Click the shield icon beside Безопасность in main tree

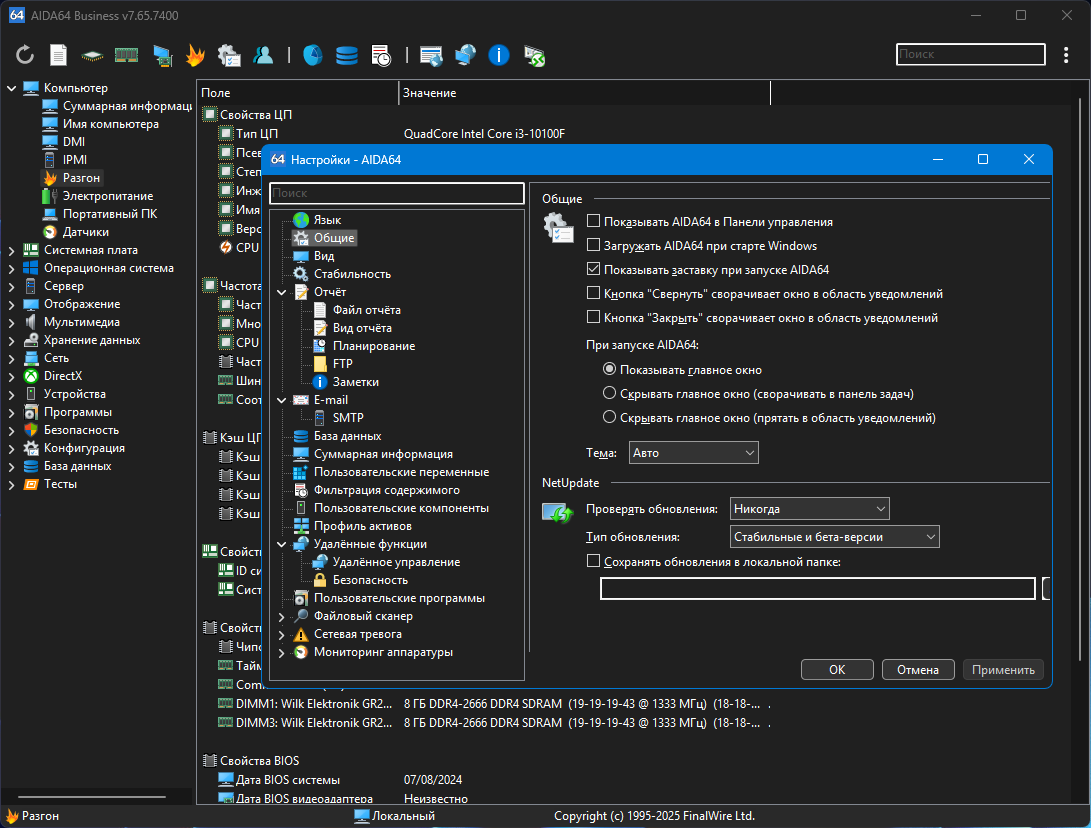point(31,431)
